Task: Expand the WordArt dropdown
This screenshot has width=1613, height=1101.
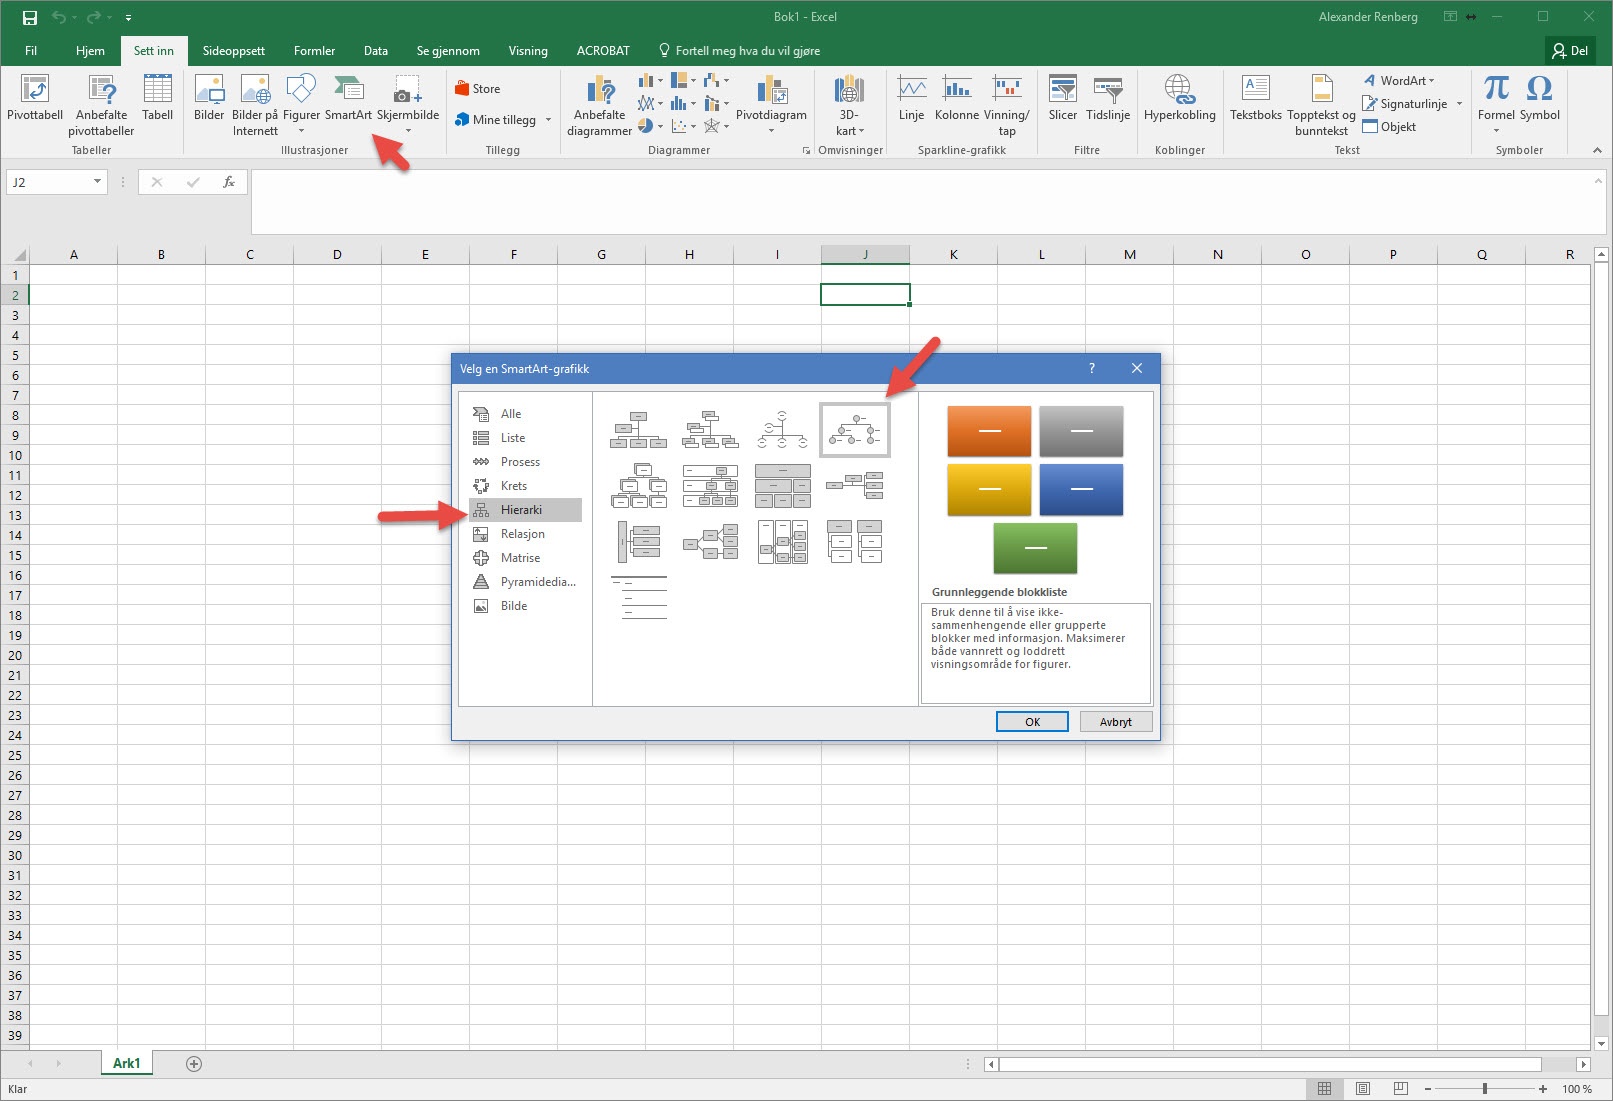Action: (x=1431, y=81)
